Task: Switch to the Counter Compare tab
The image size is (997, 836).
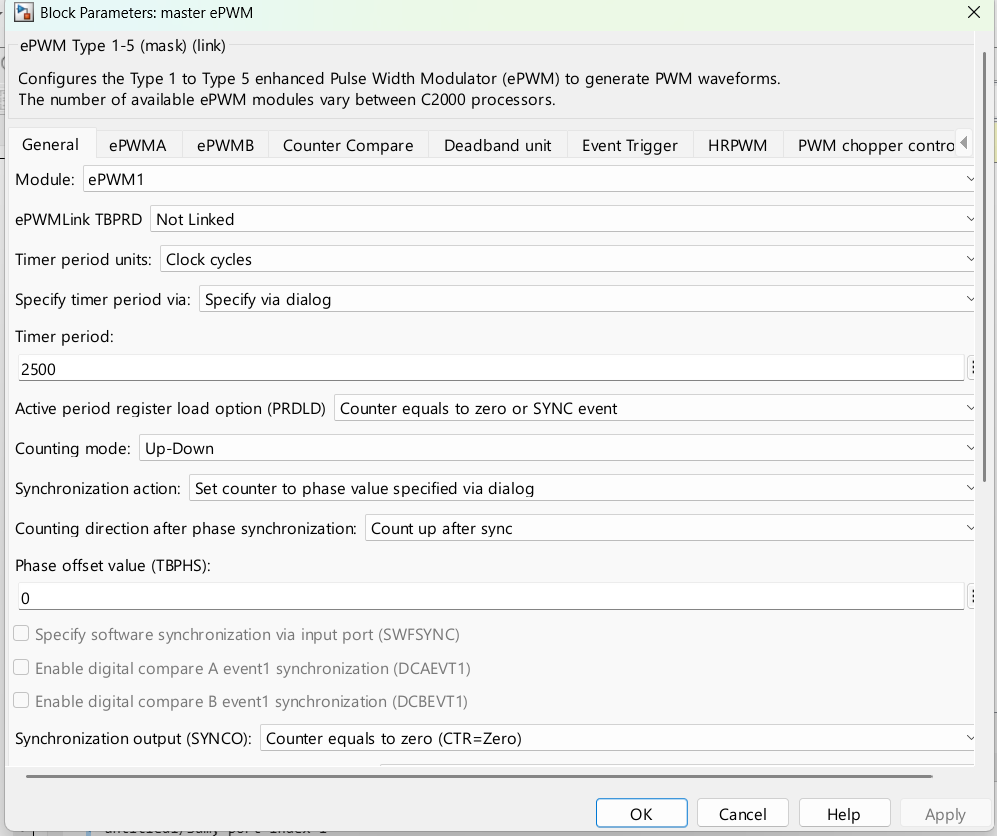Action: point(348,146)
